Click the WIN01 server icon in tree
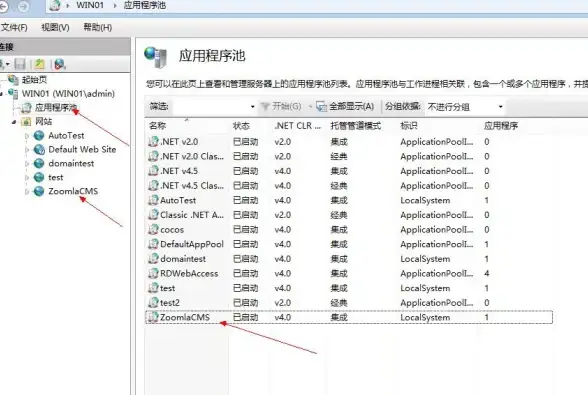 pos(13,93)
